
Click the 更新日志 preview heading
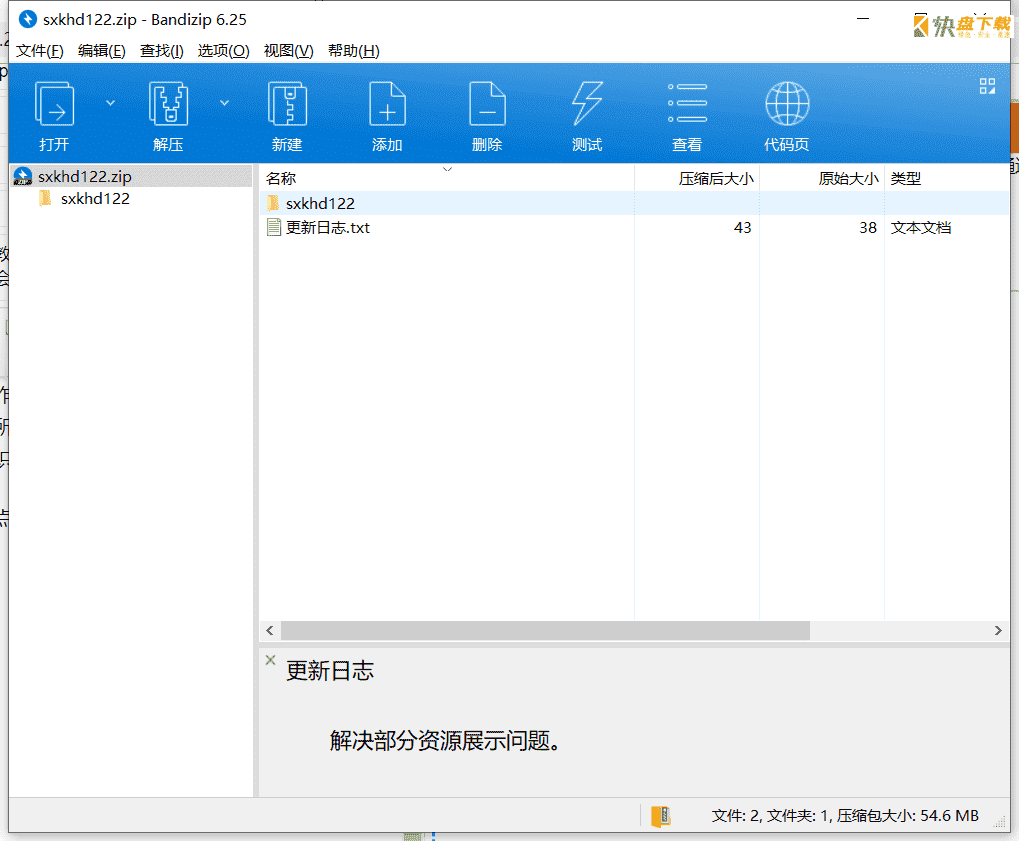330,671
